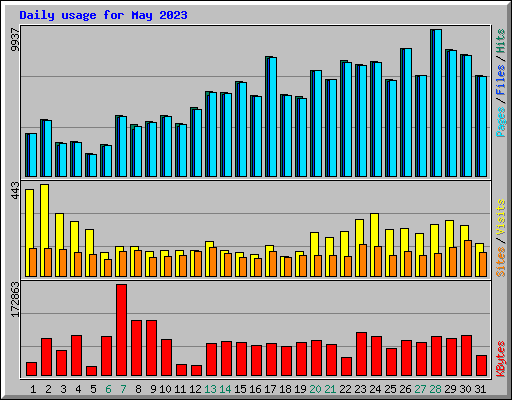Select day label 8 on the x-axis
Screen dimensions: 512x400
(138, 389)
